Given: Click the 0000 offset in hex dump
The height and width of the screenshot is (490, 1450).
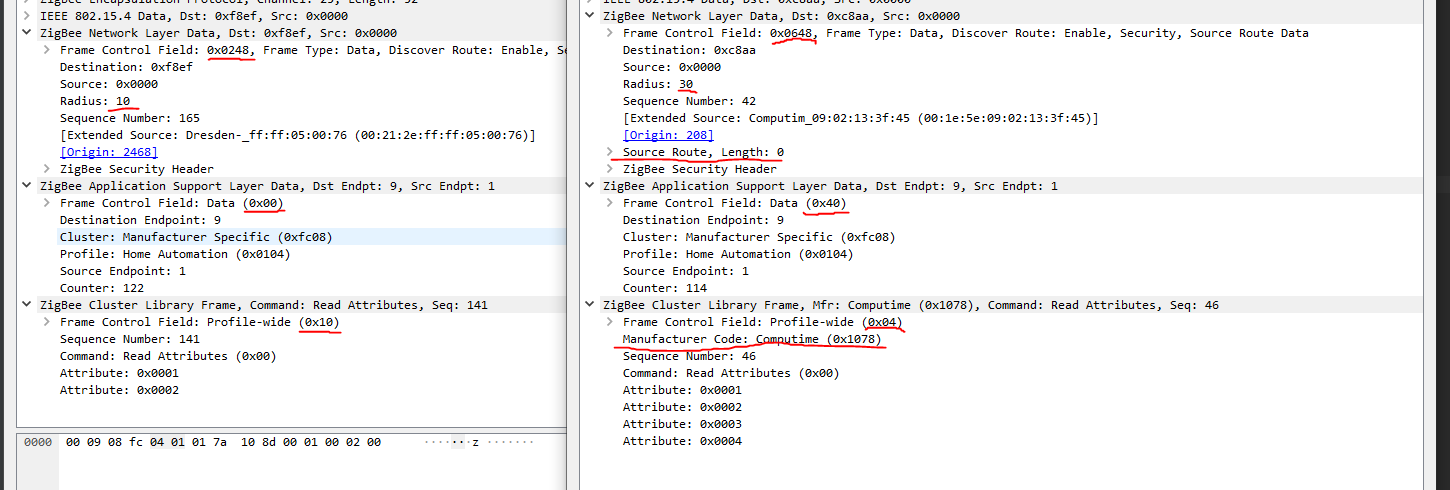Looking at the screenshot, I should pos(37,441).
